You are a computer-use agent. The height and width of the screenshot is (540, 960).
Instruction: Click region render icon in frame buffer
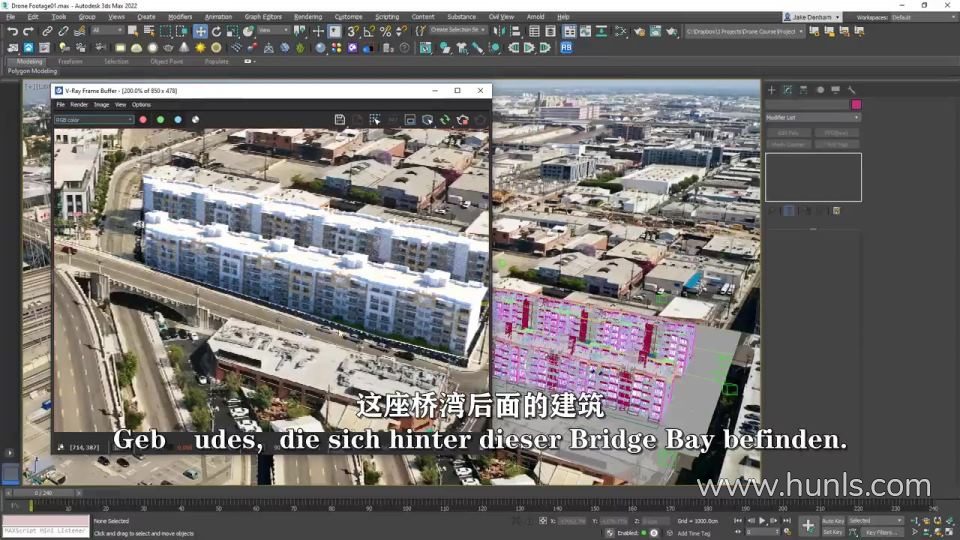[x=410, y=120]
